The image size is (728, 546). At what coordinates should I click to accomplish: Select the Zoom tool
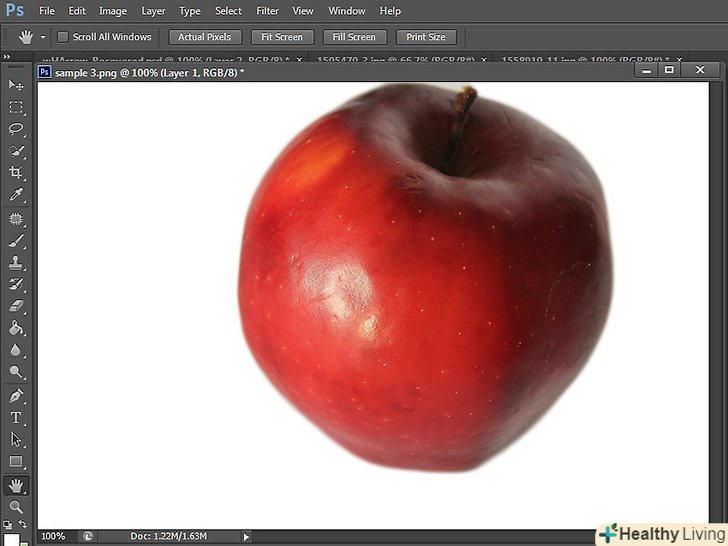[x=16, y=507]
